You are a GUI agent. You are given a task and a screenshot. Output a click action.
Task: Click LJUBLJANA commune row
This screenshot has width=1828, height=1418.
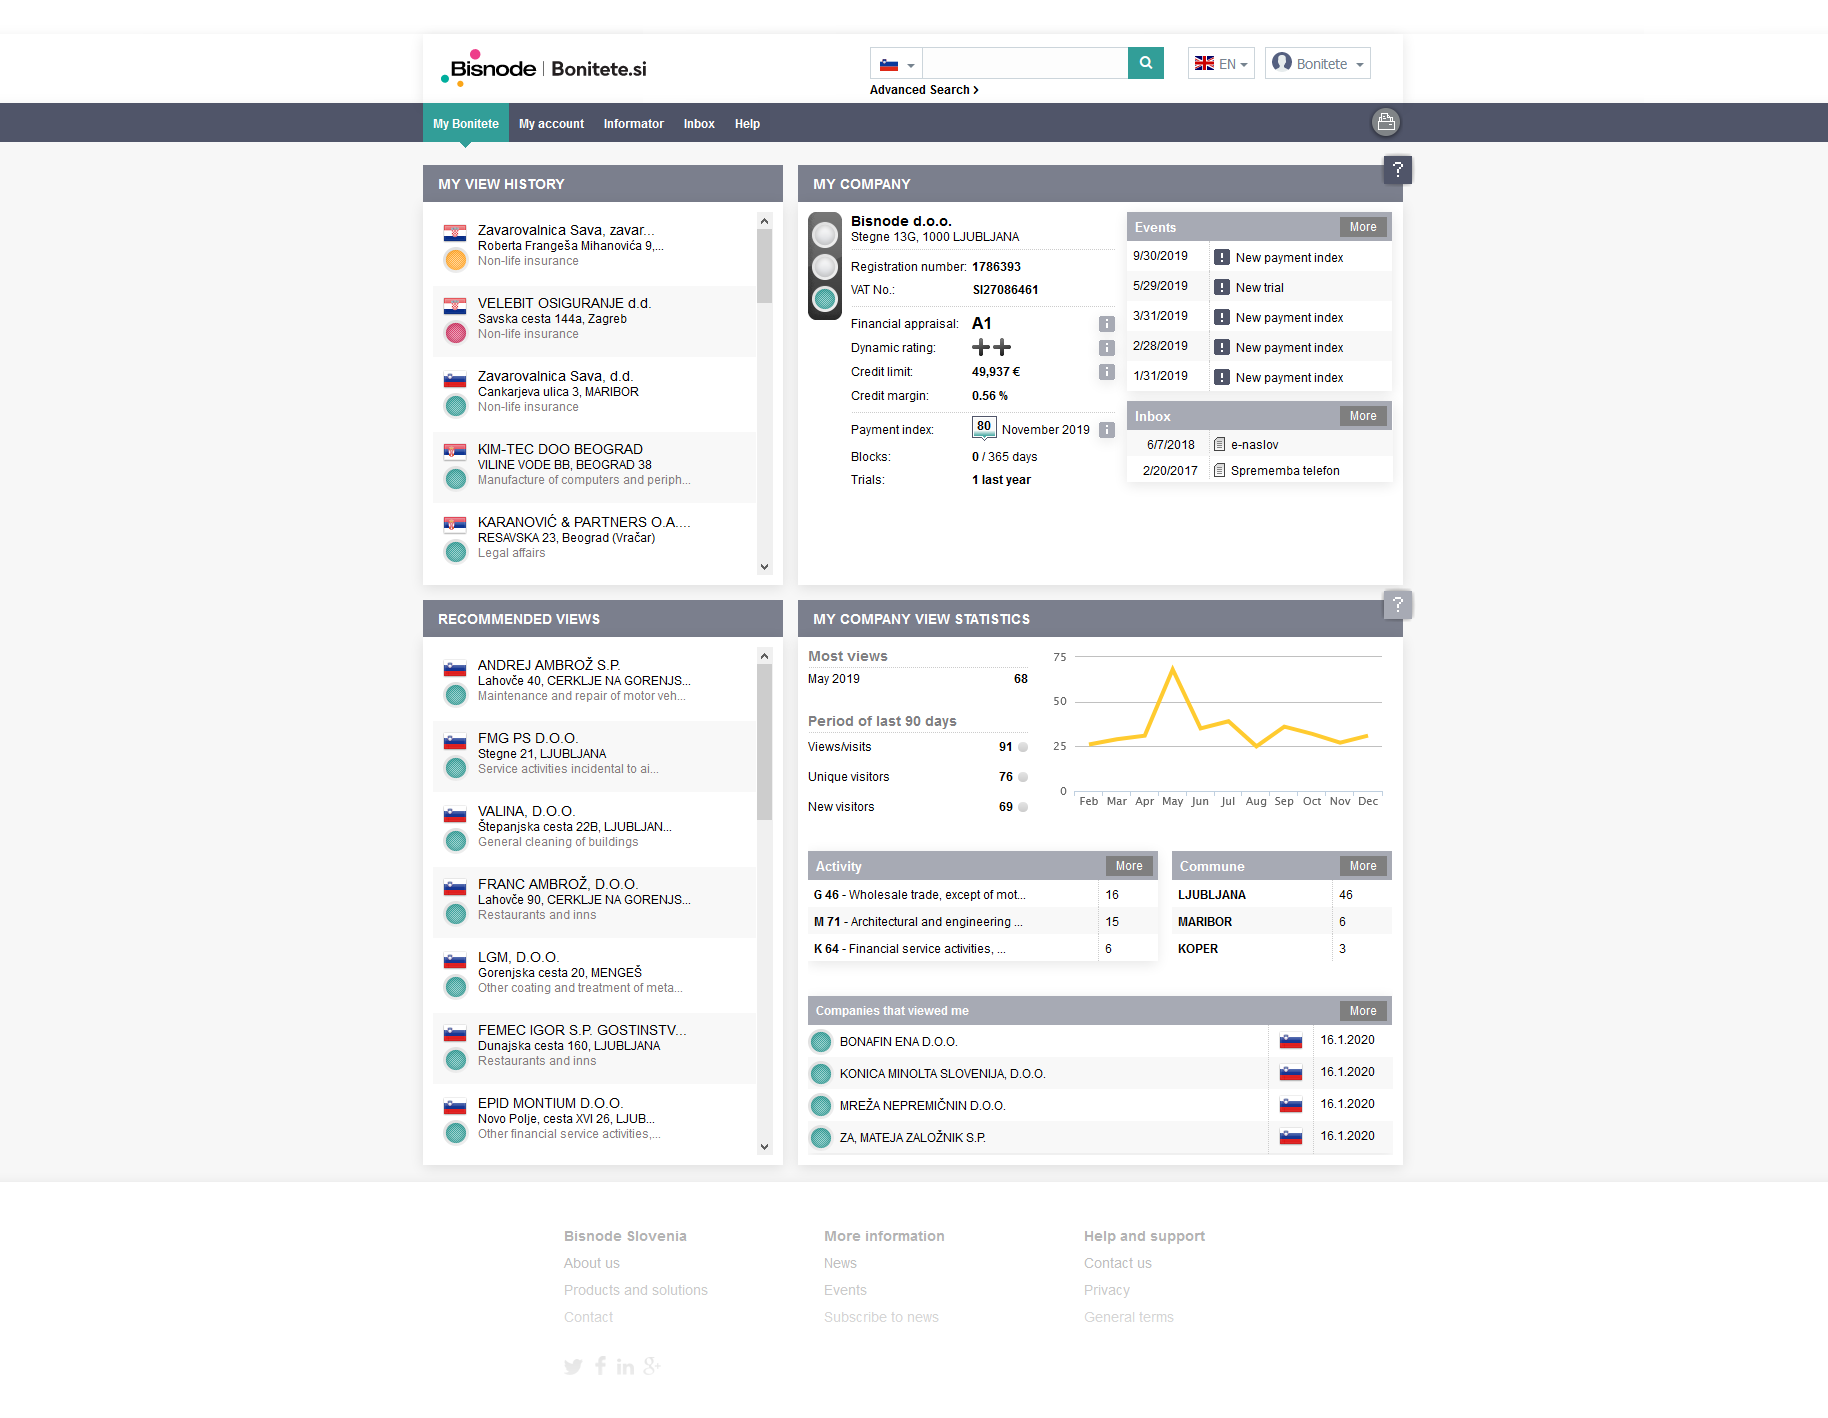(1281, 895)
